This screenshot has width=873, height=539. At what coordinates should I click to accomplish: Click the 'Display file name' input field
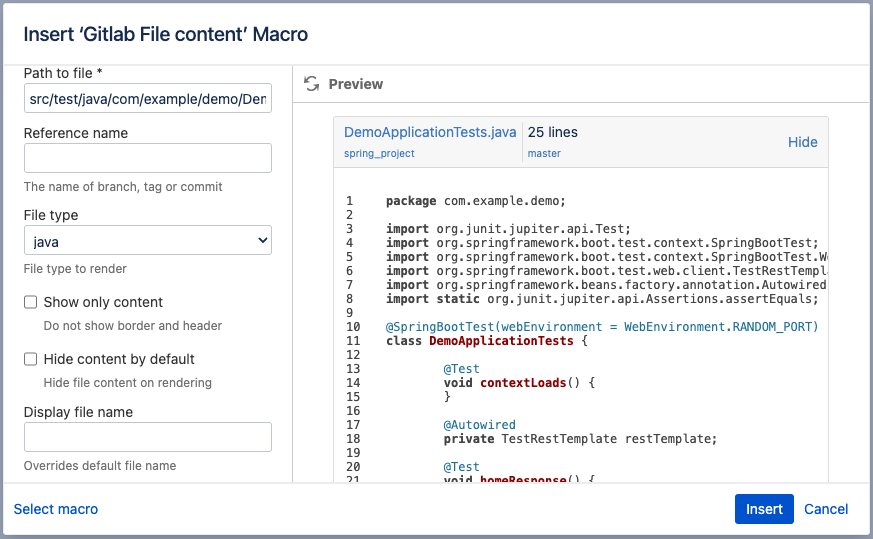click(x=148, y=437)
